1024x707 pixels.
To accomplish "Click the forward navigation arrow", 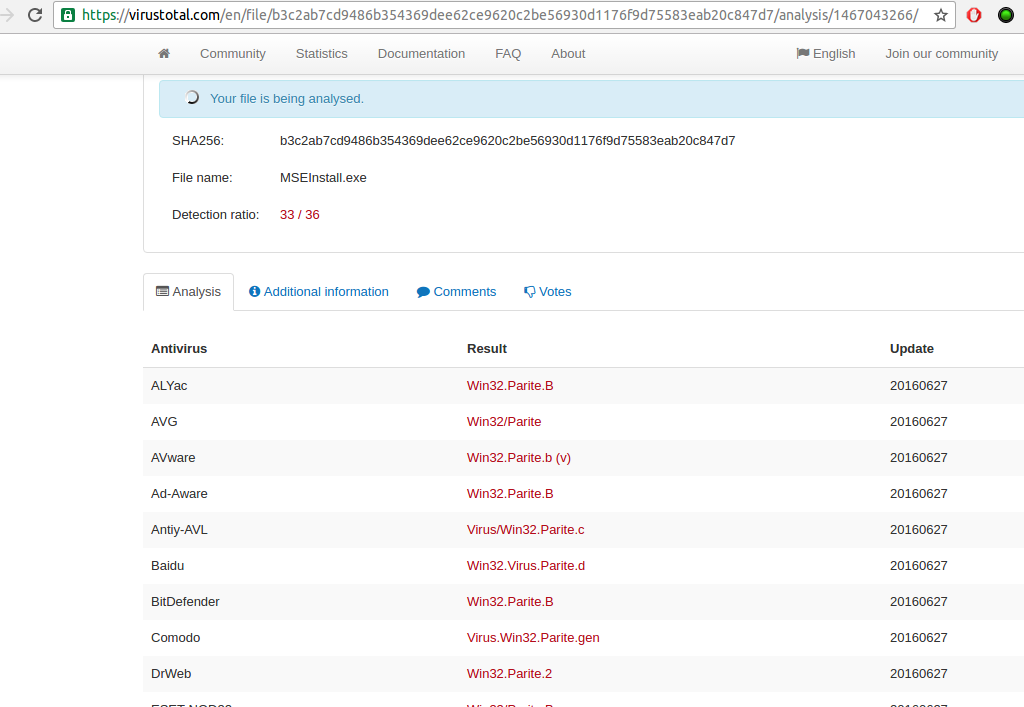I will coord(7,14).
